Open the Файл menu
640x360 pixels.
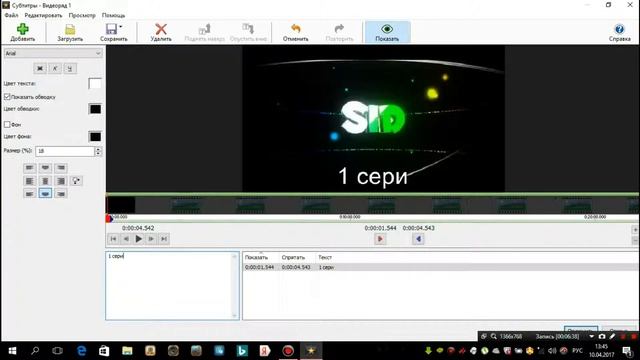11,16
